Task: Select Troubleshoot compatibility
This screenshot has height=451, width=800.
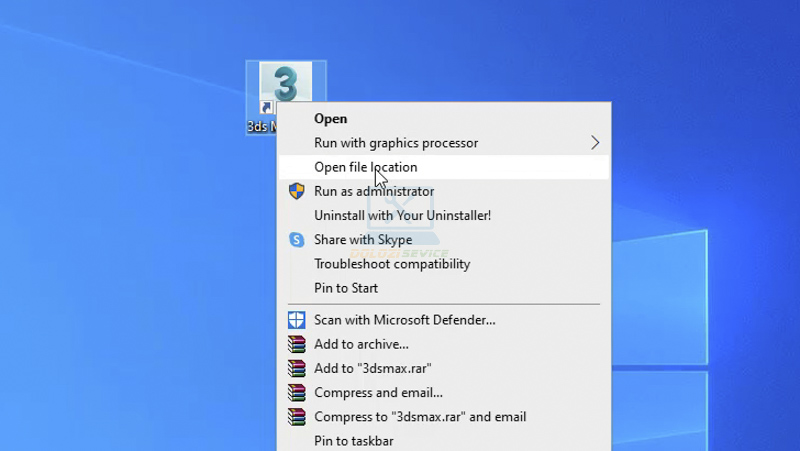Action: tap(392, 264)
